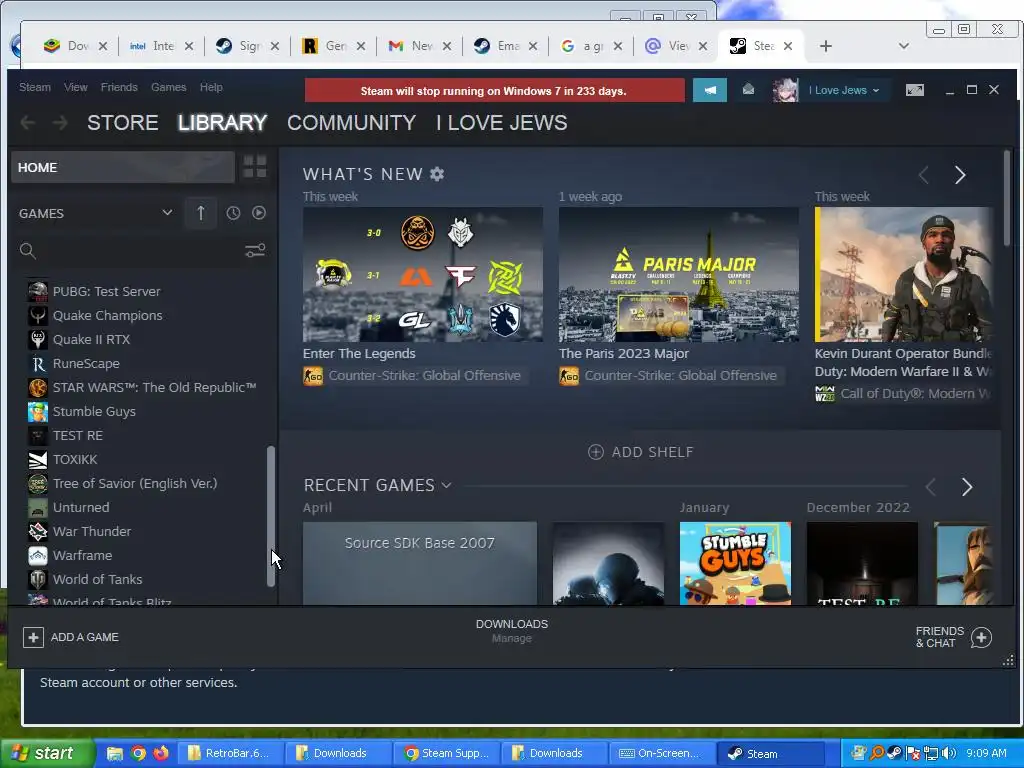This screenshot has width=1024, height=768.
Task: Select PUBG: Test Server game icon
Action: [38, 291]
